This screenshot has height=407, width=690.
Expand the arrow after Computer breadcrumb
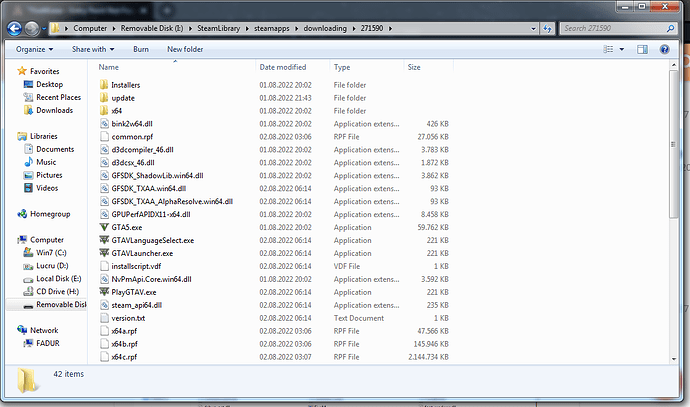point(114,29)
